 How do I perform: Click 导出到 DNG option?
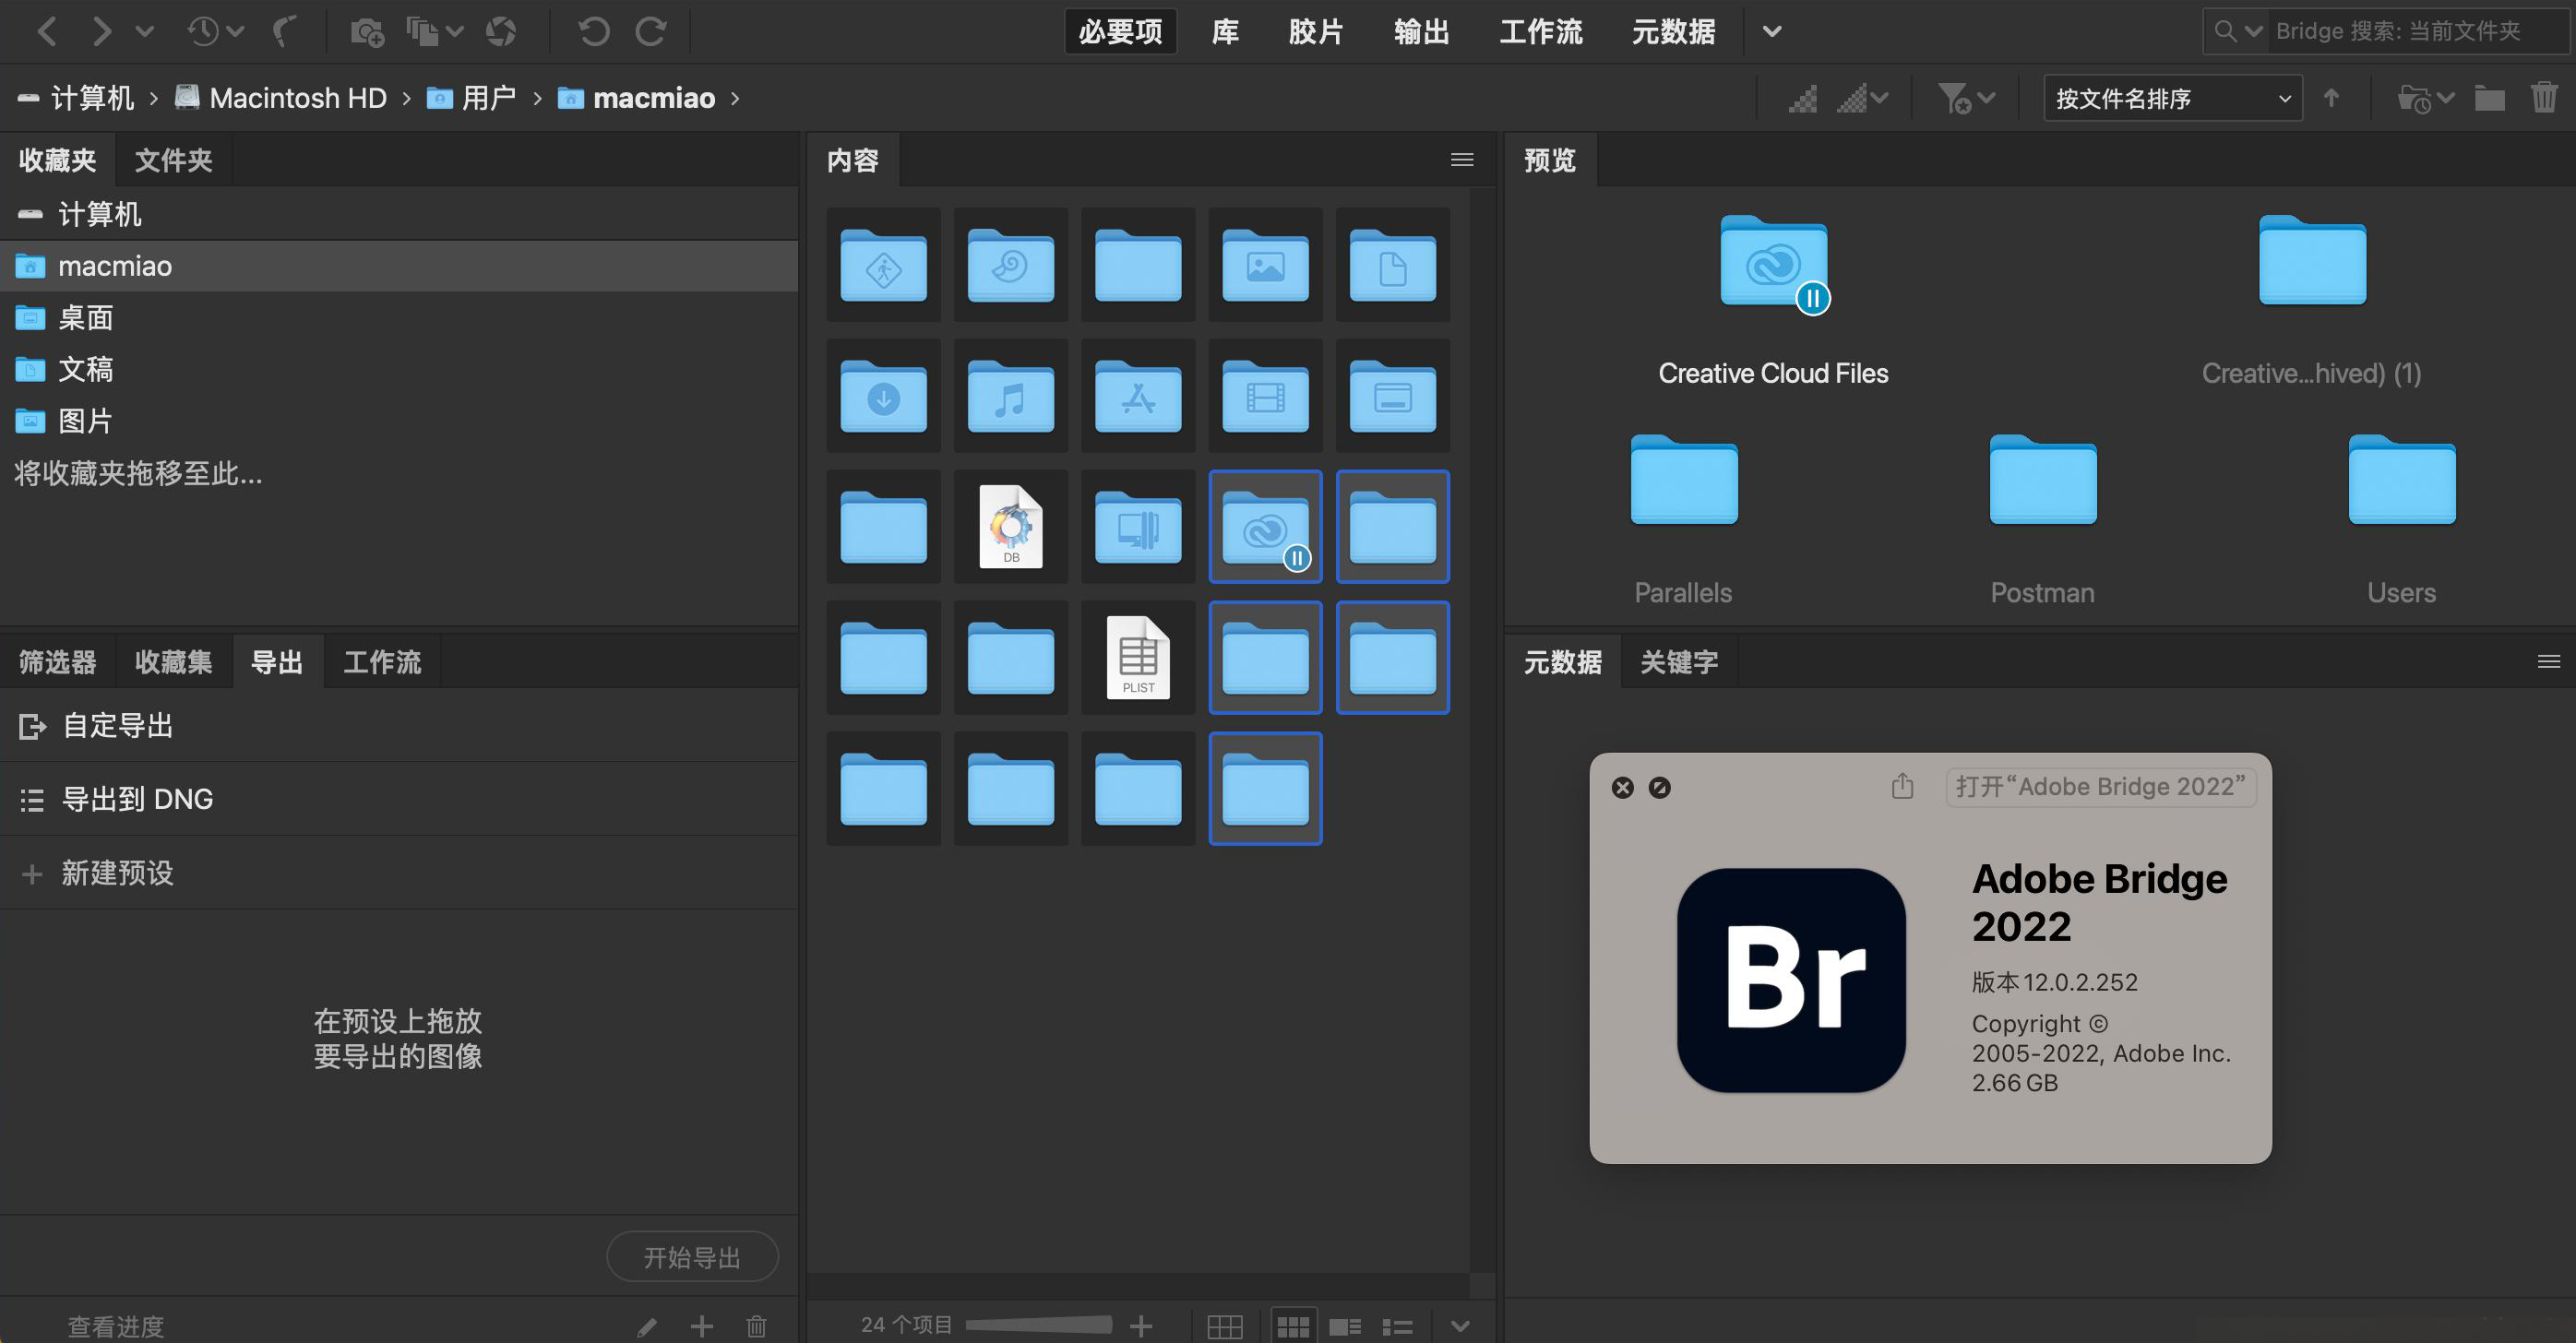tap(138, 798)
